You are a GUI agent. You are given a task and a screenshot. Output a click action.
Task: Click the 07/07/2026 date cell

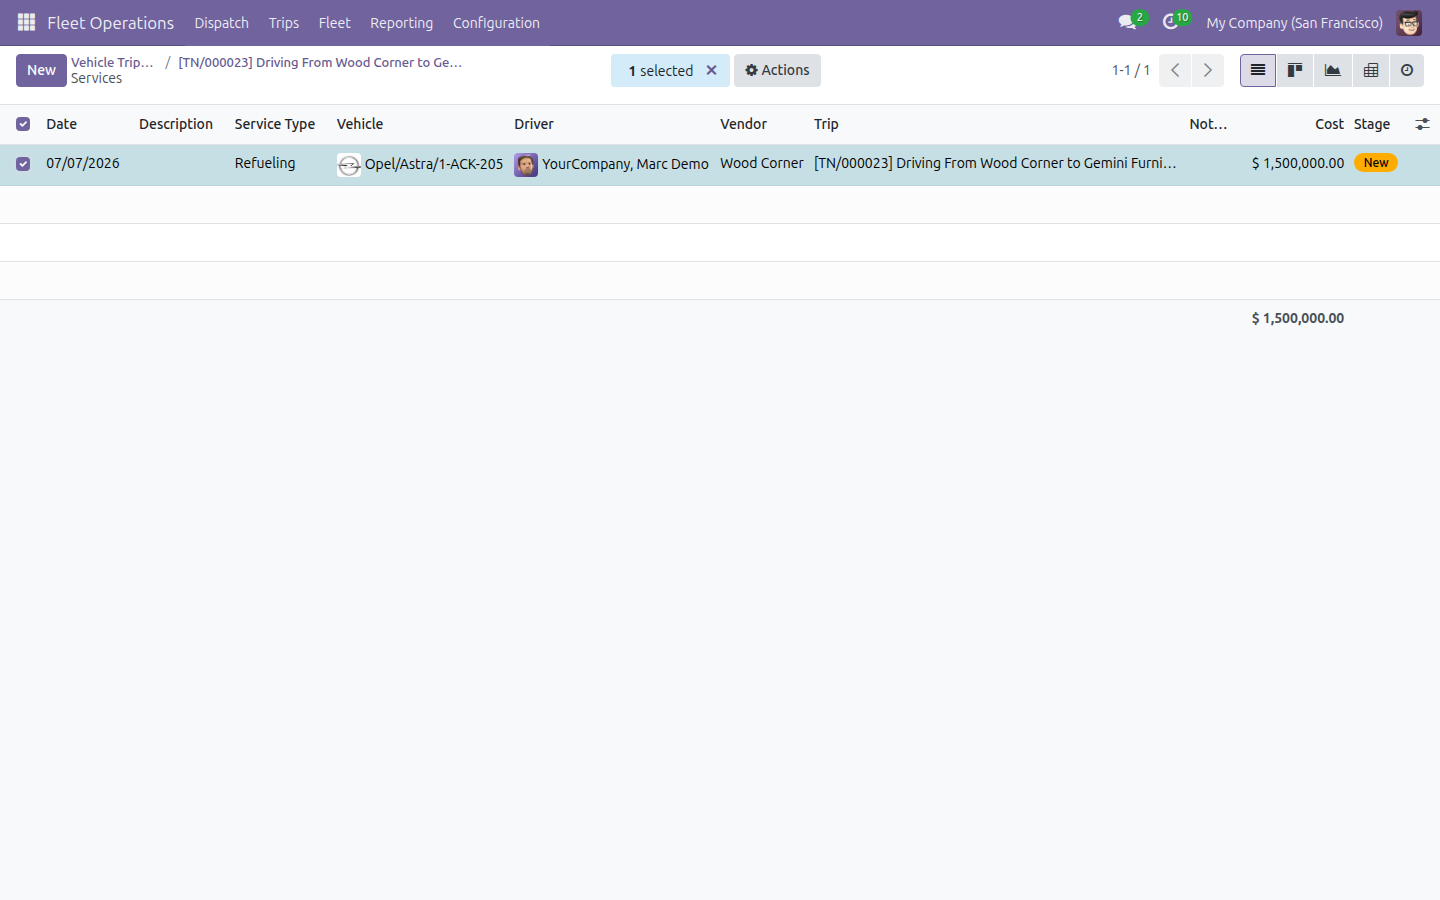[83, 163]
